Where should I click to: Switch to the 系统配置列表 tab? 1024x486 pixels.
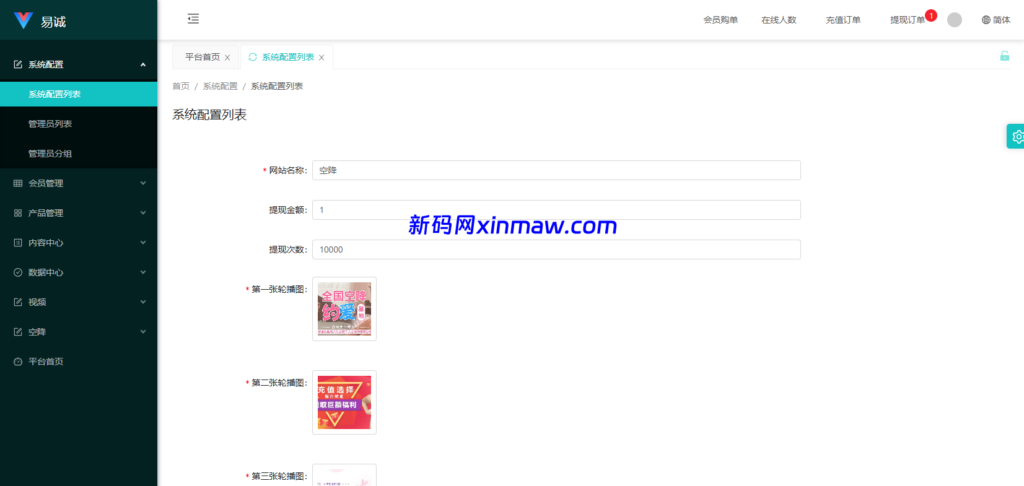tap(287, 57)
